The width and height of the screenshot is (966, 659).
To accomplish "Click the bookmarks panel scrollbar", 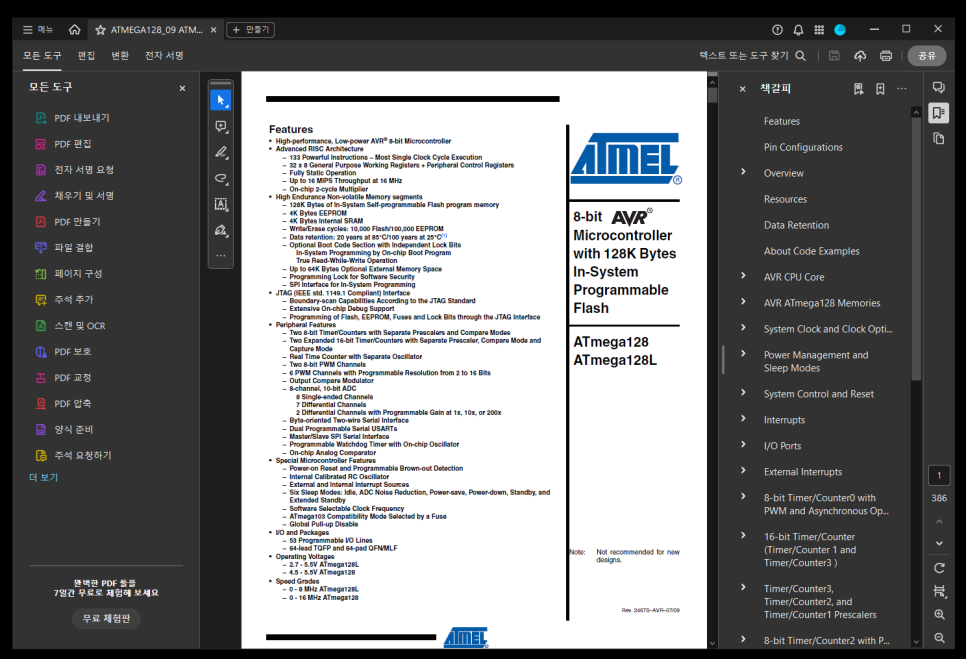I will (916, 249).
